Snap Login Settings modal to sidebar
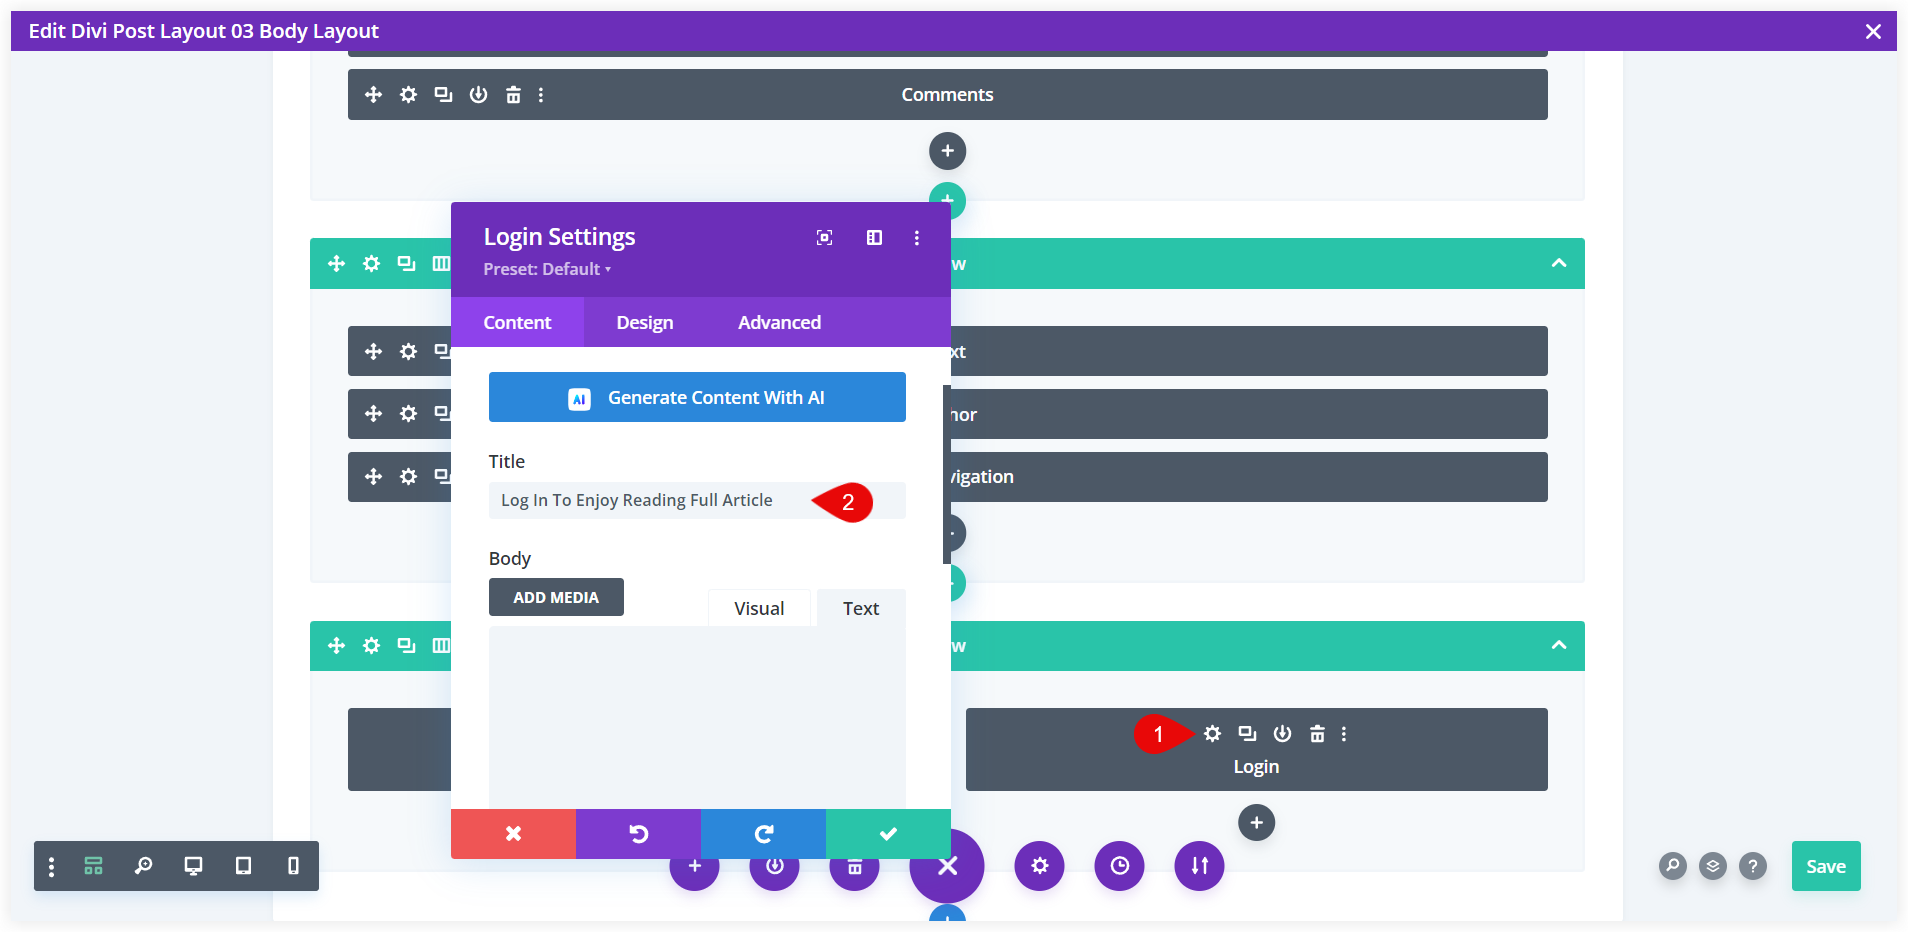 click(874, 238)
